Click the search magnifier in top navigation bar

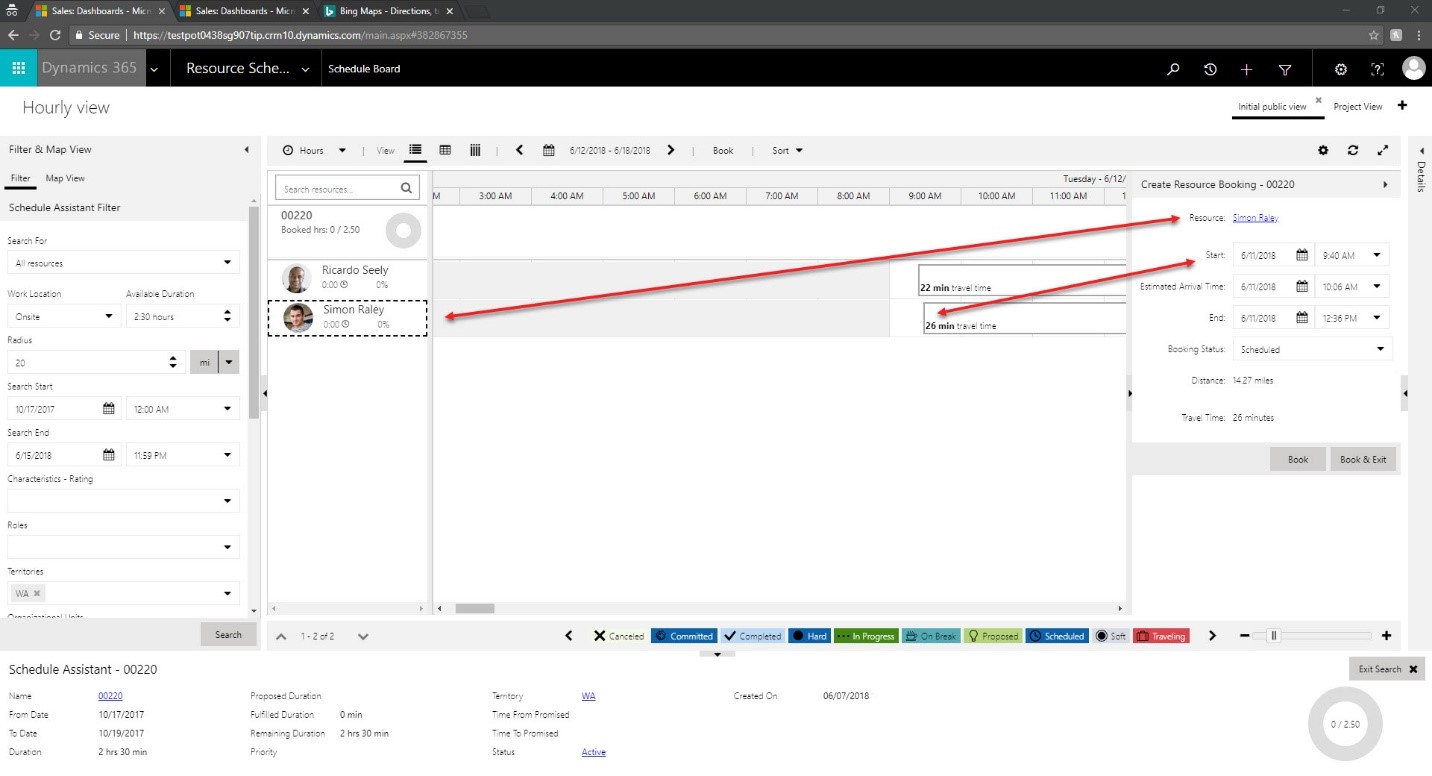point(1173,69)
